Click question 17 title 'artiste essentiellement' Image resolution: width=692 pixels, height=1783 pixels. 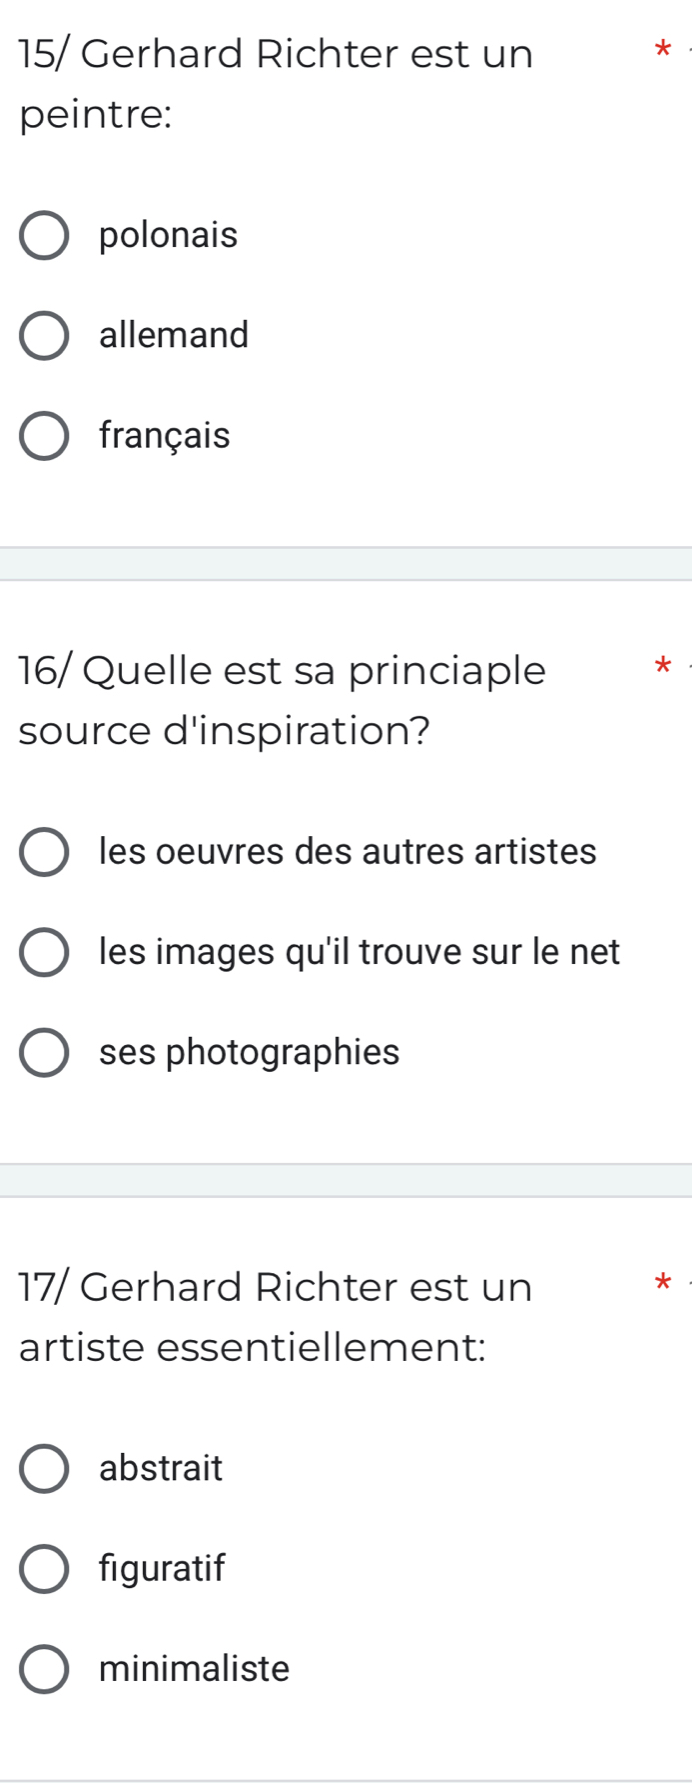(x=276, y=1316)
